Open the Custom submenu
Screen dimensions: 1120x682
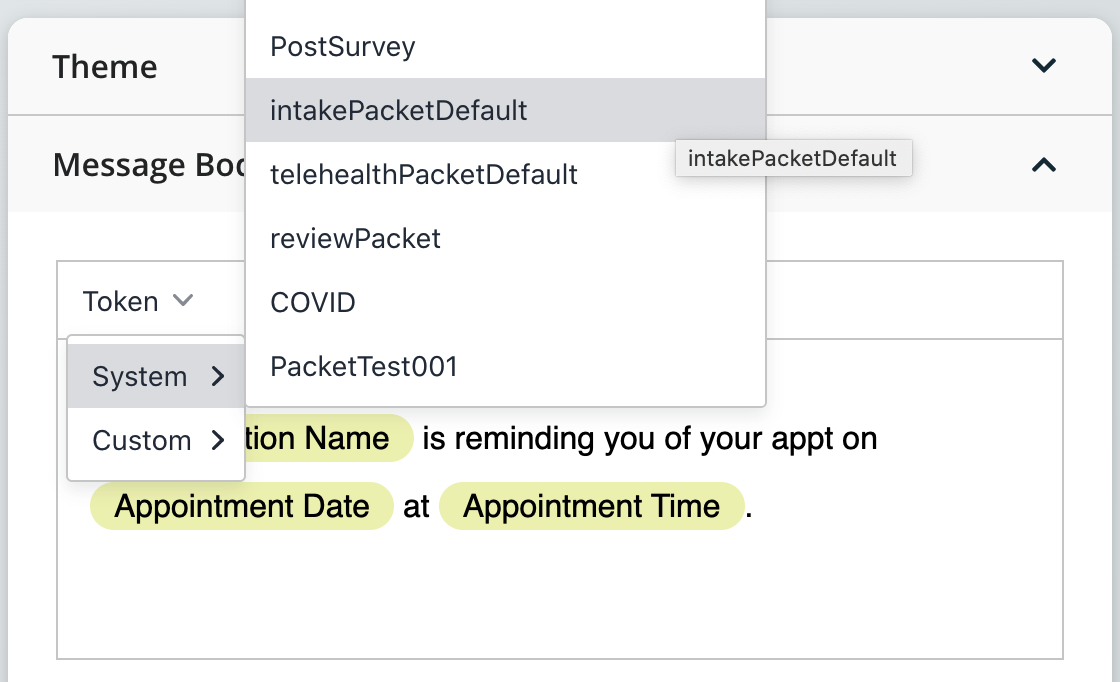coord(156,441)
